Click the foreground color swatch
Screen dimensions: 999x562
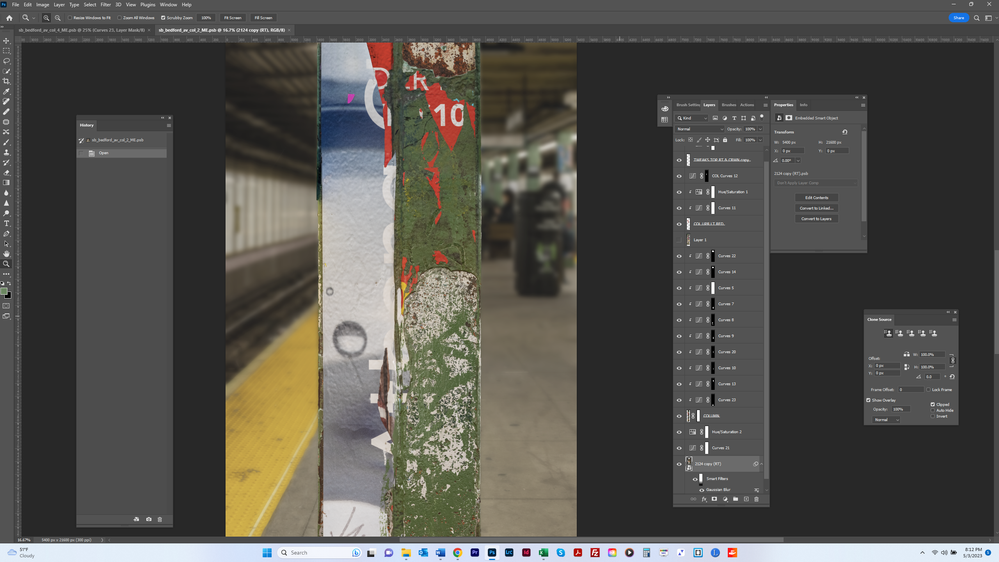[6, 293]
